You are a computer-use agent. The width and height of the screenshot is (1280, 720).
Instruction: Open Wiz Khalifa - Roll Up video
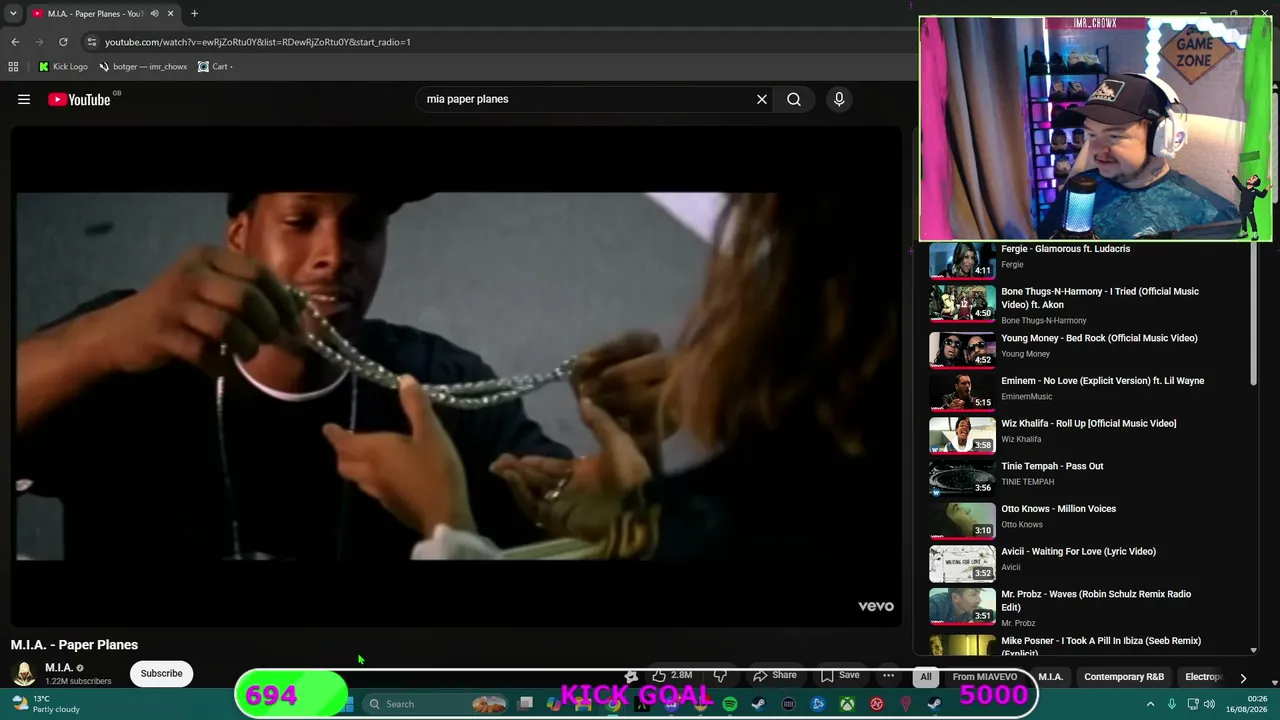coord(1088,423)
